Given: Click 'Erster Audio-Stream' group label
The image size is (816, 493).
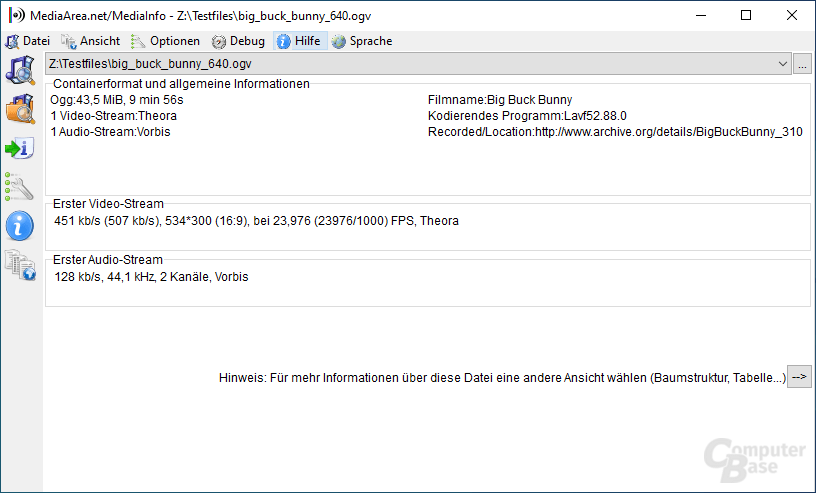Looking at the screenshot, I should [108, 259].
